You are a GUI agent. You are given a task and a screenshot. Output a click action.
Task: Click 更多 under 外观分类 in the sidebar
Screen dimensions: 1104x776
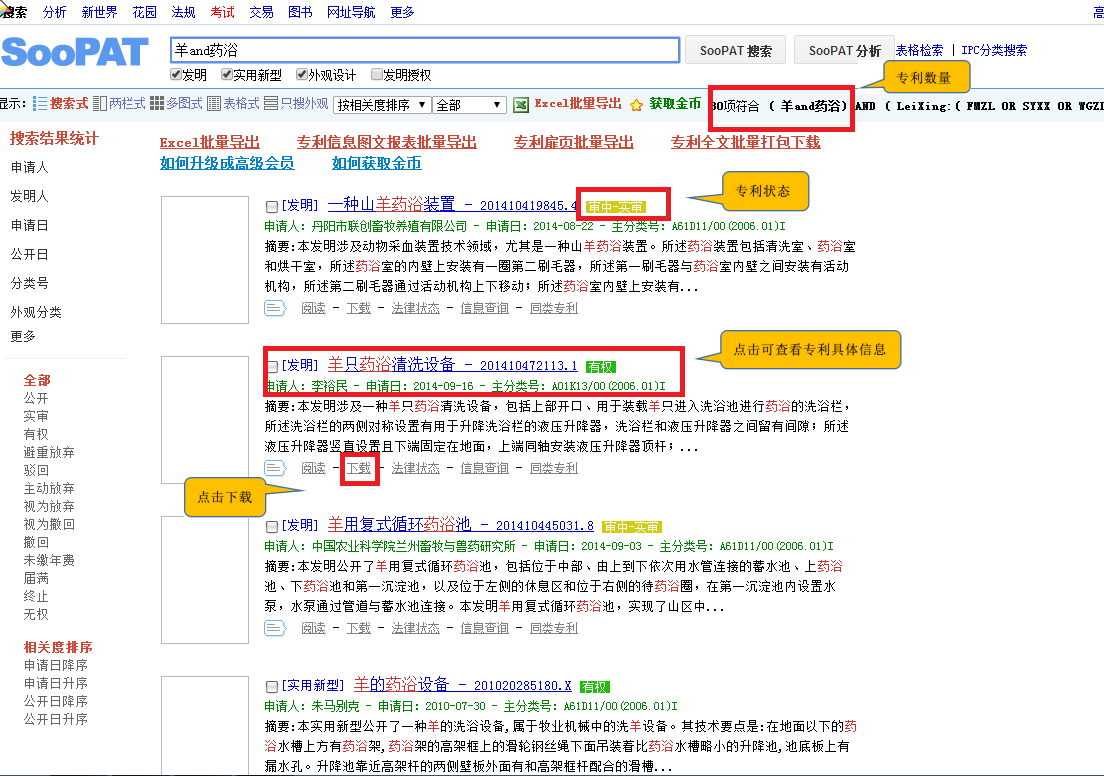[23, 336]
